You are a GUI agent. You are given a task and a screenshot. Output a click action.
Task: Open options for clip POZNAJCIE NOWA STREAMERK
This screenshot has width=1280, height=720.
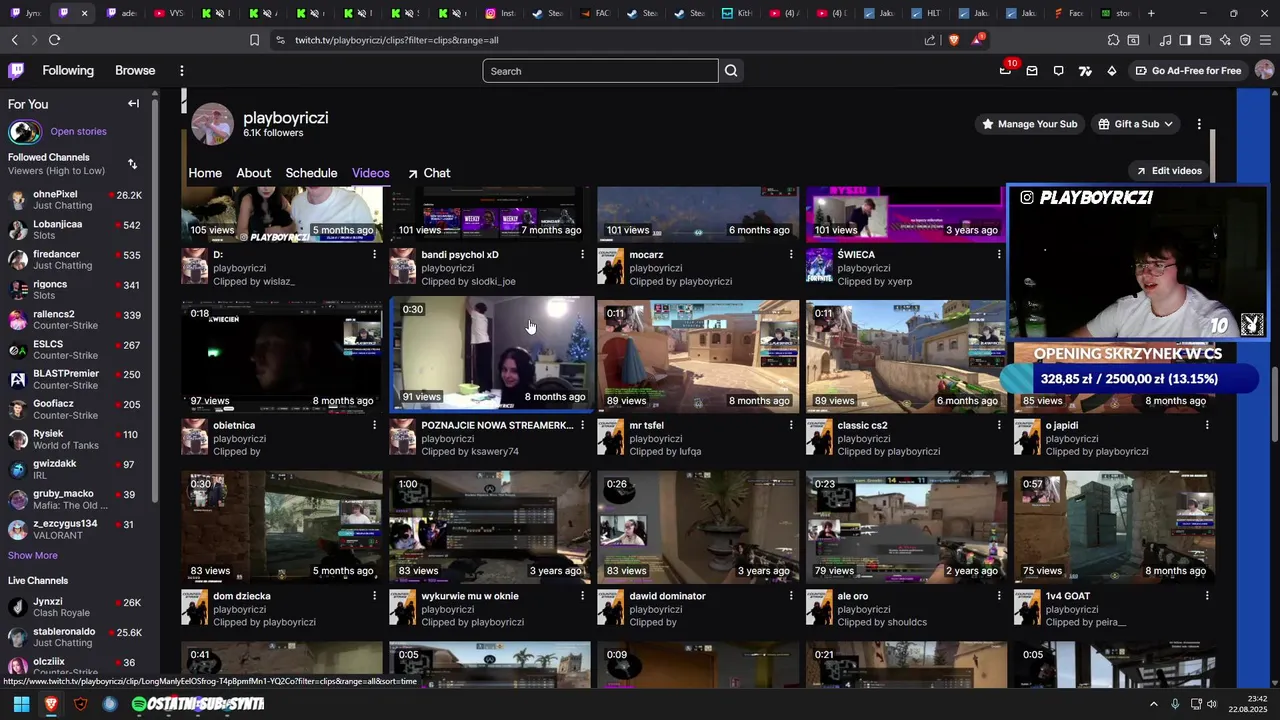[583, 425]
